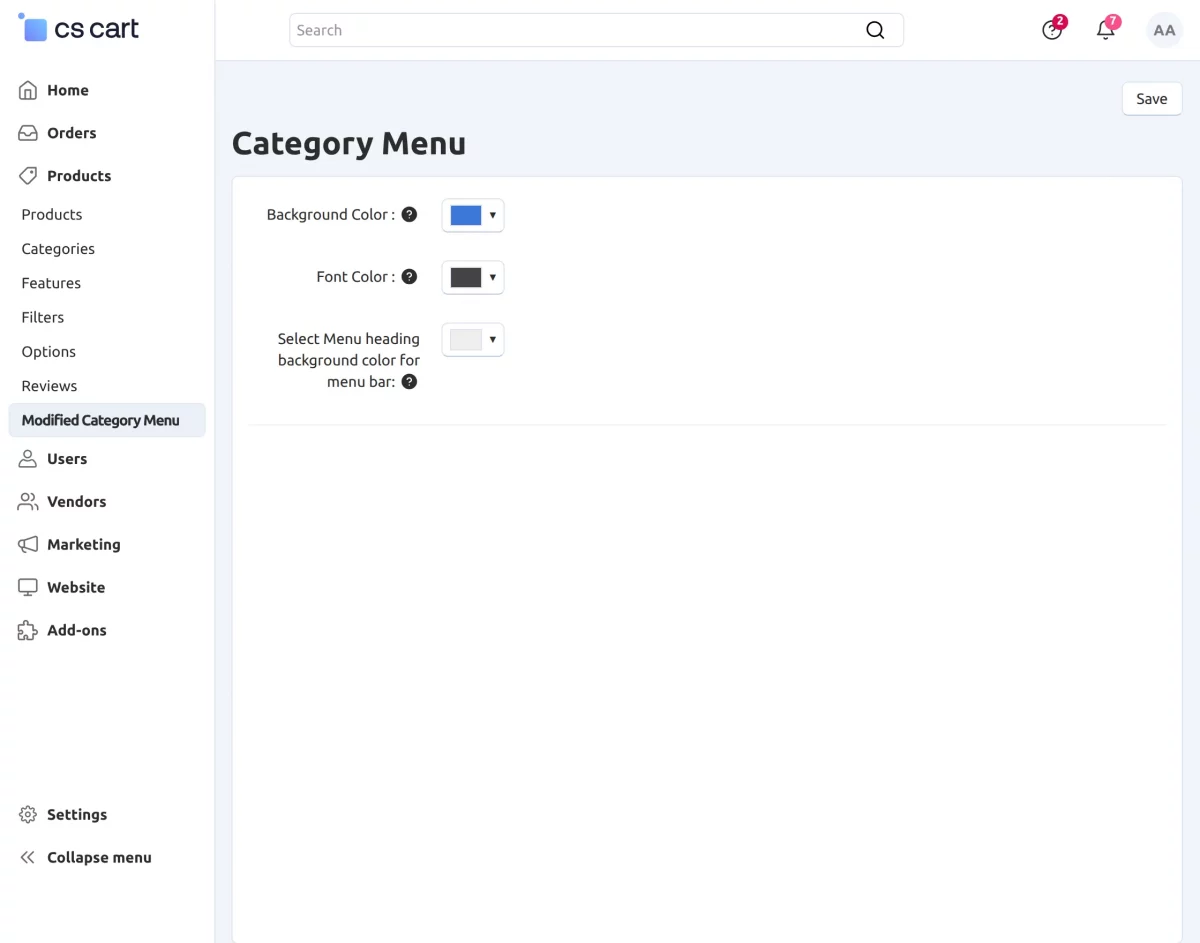1200x943 pixels.
Task: Click the Website monitor icon
Action: (x=28, y=588)
